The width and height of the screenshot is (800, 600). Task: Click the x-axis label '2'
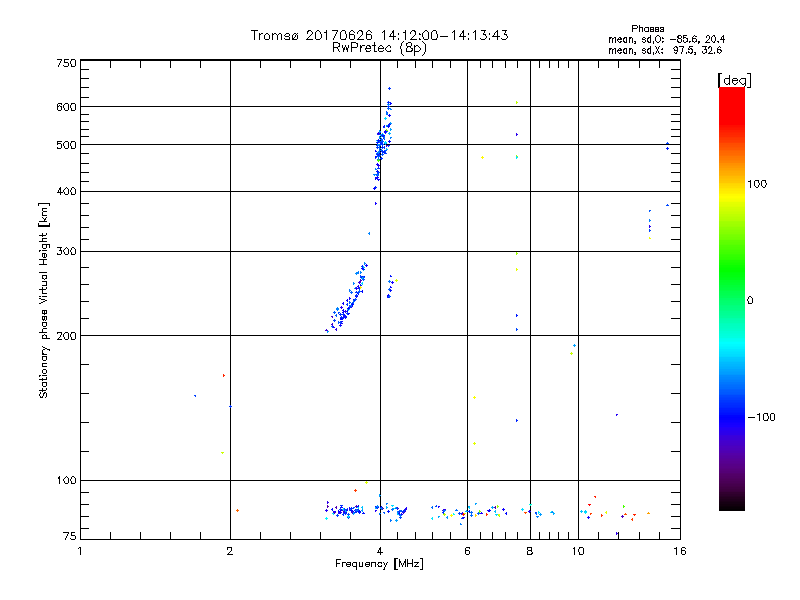(230, 551)
